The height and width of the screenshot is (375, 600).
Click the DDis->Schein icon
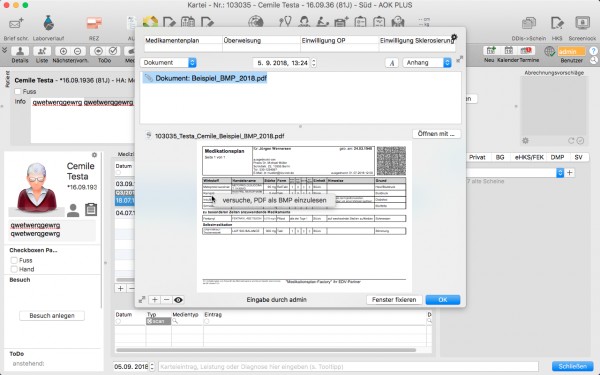coord(528,23)
